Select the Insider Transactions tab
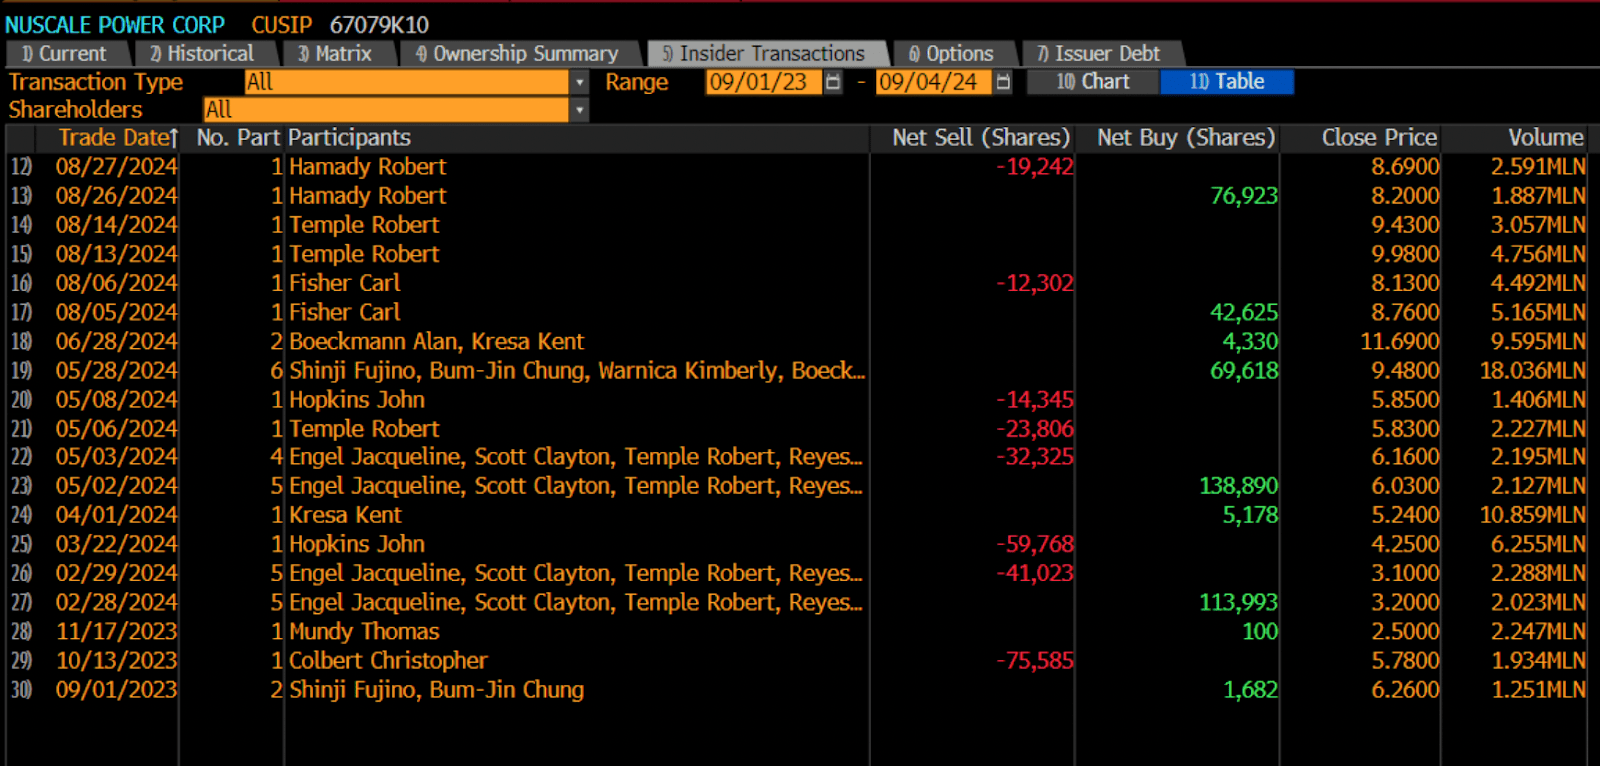The height and width of the screenshot is (766, 1600). click(x=765, y=54)
